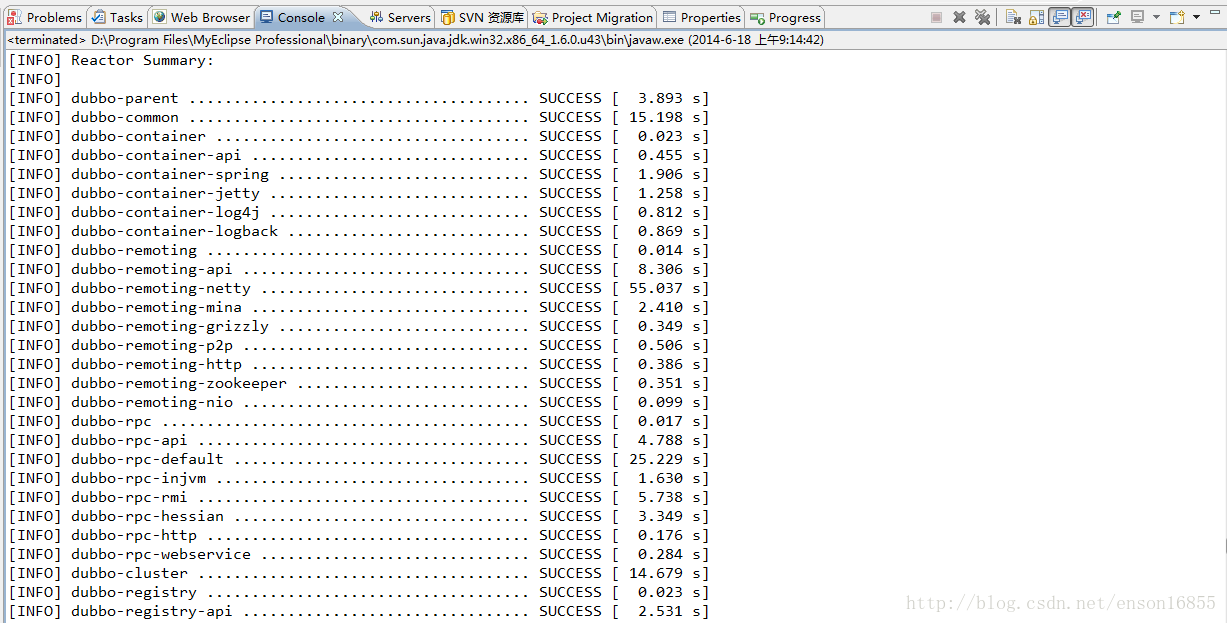Image resolution: width=1227 pixels, height=623 pixels.
Task: Click the Problems tab icon
Action: point(16,17)
